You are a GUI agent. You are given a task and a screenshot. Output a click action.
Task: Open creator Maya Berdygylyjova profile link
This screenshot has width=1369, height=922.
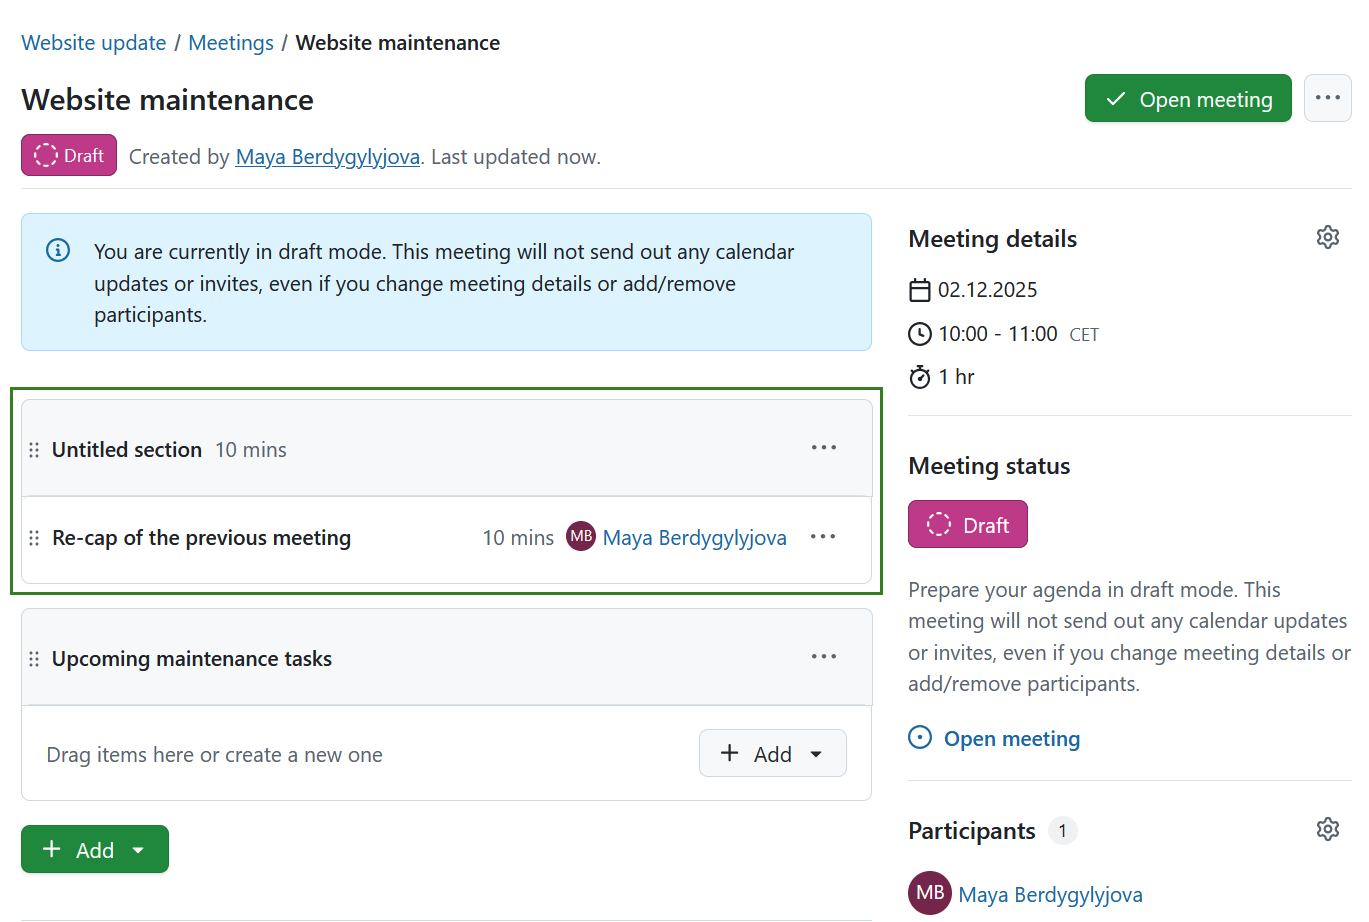click(327, 157)
